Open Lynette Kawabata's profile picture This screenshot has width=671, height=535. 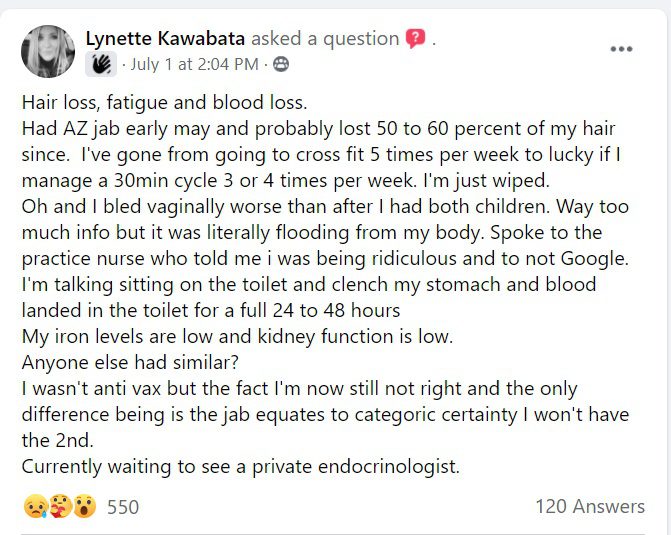point(47,52)
